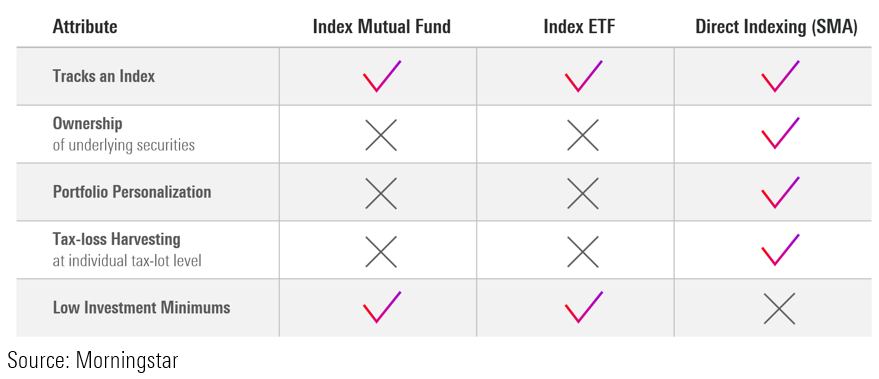
Task: Click the Index Mutual Fund Low Investment Minimums checkmark
Action: [382, 307]
